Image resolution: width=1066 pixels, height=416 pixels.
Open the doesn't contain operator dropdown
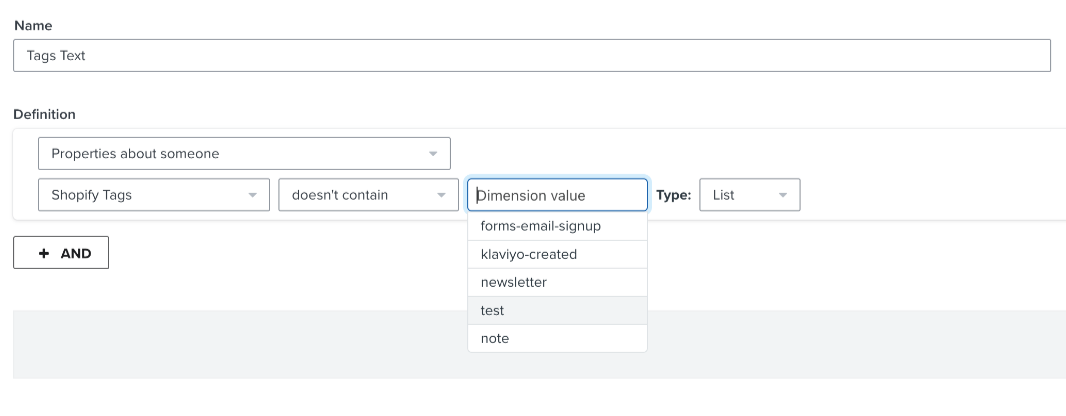(362, 195)
